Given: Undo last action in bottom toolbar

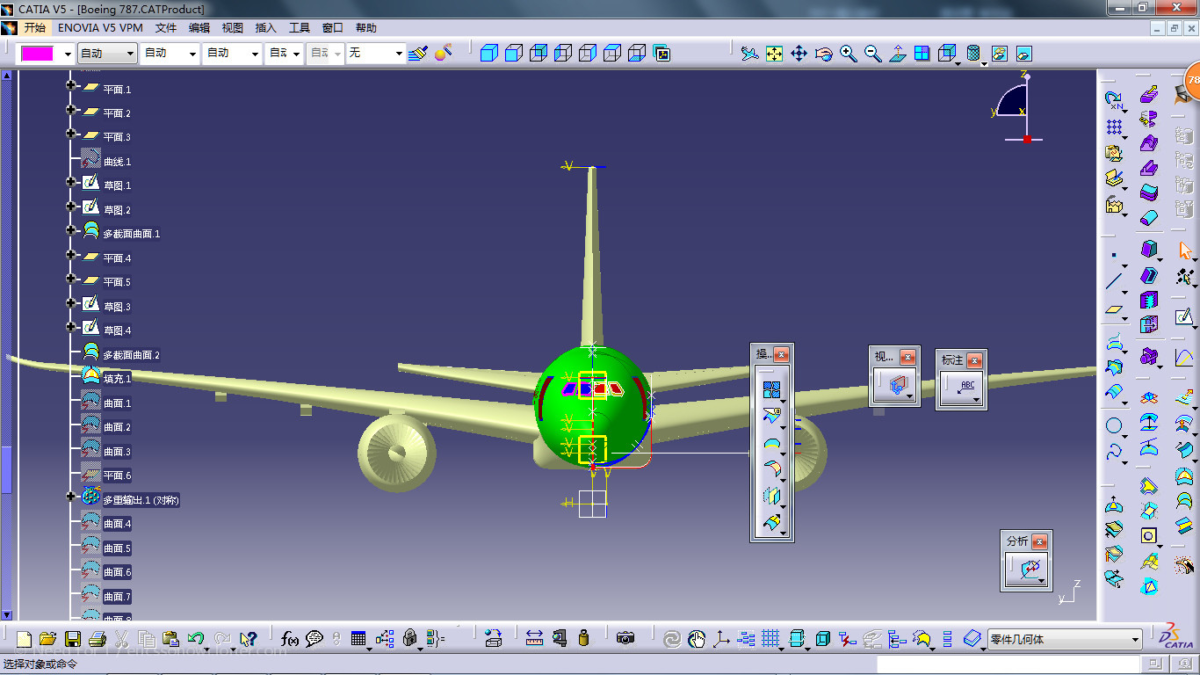Looking at the screenshot, I should [196, 638].
